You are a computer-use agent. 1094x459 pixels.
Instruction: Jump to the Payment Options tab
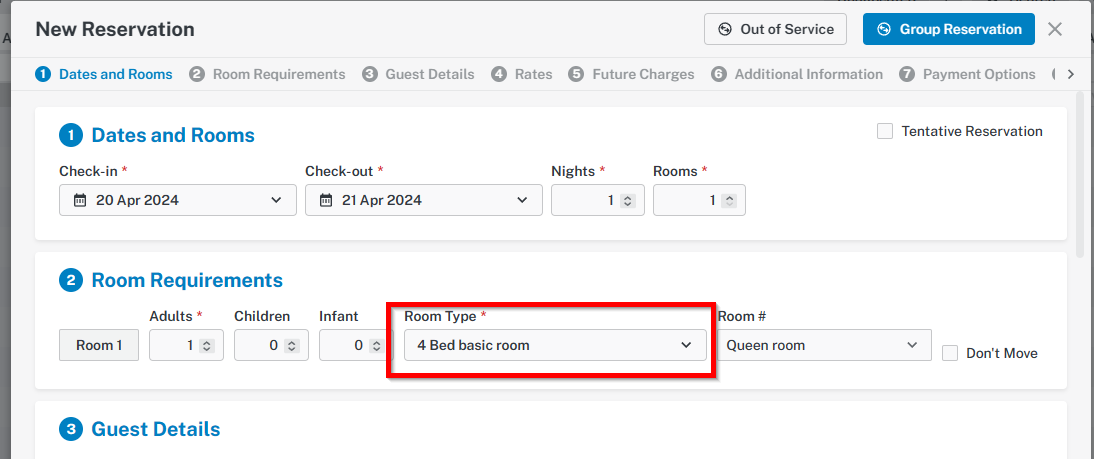967,74
